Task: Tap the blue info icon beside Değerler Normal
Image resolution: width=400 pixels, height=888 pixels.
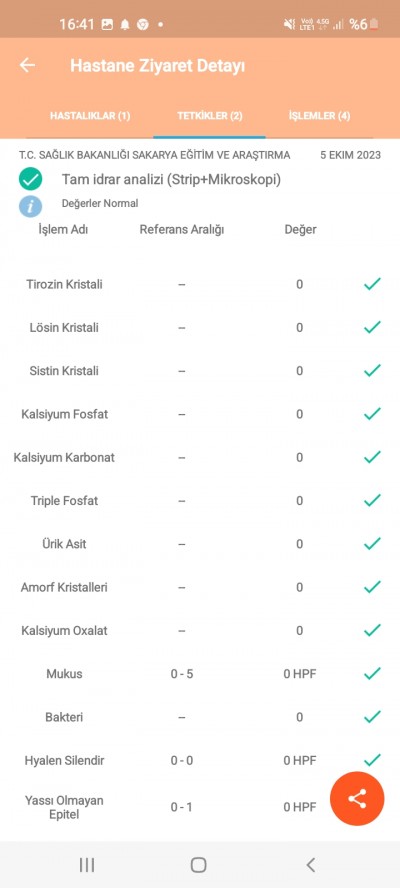Action: (x=31, y=206)
